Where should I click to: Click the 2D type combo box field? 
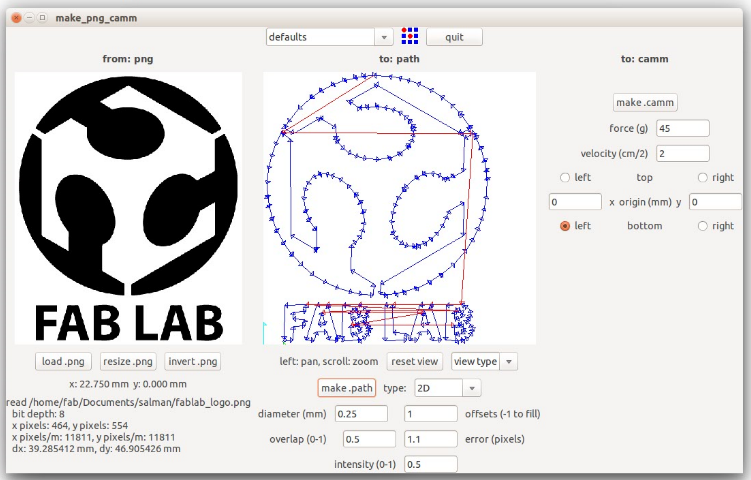pyautogui.click(x=439, y=388)
